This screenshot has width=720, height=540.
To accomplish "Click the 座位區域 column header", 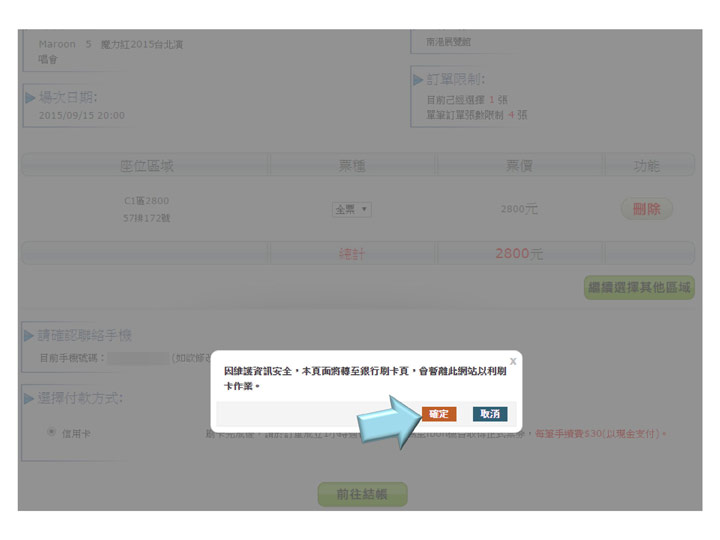I will [147, 166].
